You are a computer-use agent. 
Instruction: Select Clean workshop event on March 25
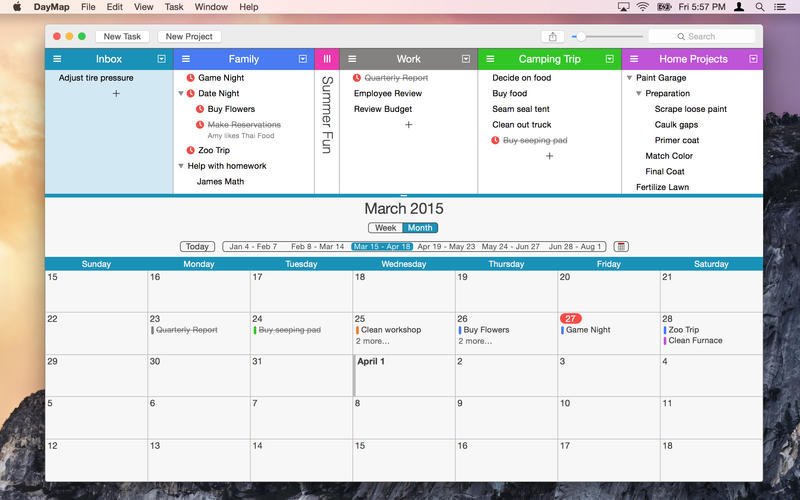(388, 330)
